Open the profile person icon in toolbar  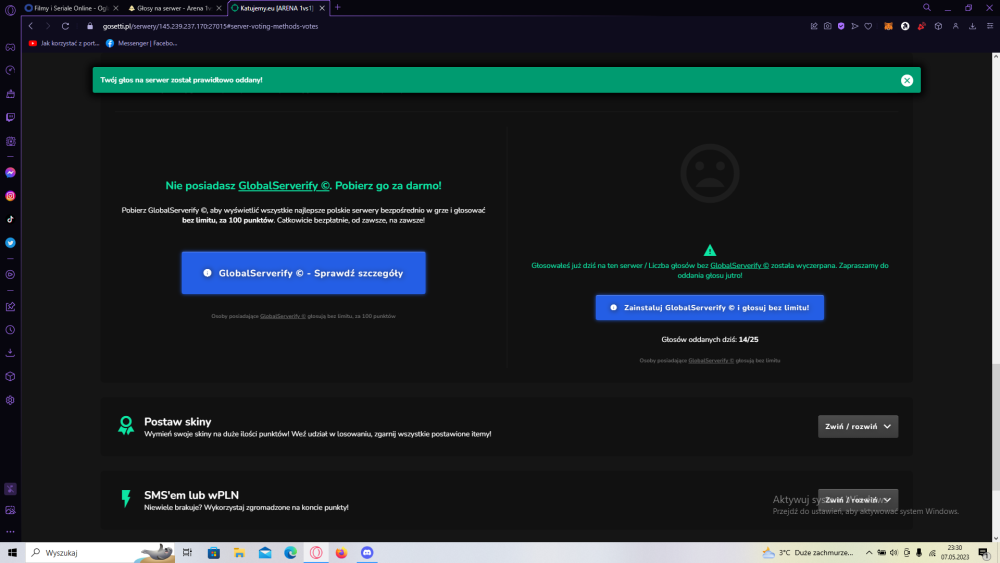pyautogui.click(x=955, y=26)
